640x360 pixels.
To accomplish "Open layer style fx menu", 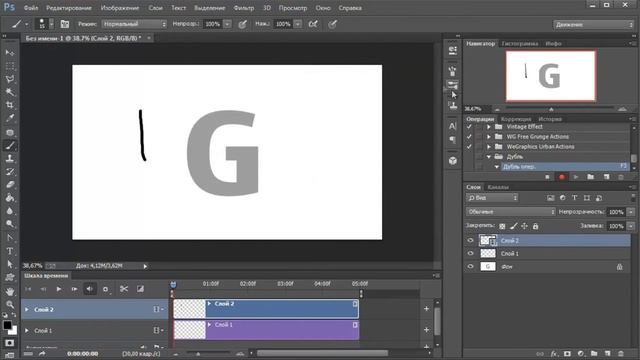I will 554,353.
